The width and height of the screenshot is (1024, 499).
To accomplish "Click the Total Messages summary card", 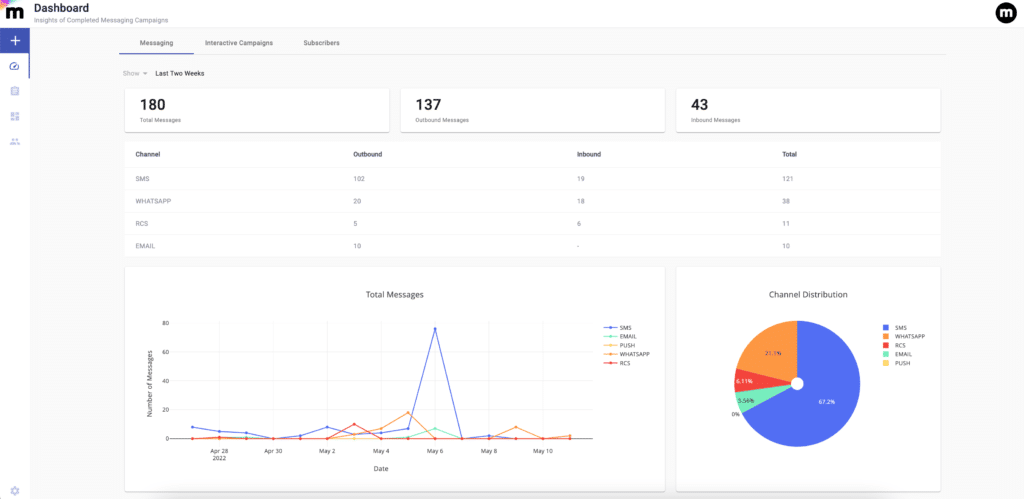I will (257, 110).
